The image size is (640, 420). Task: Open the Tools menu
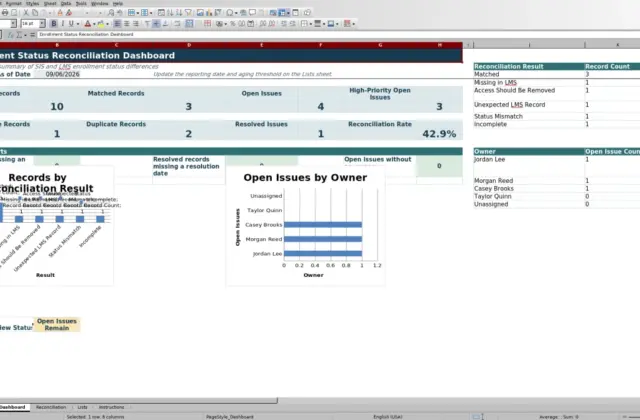[81, 3]
